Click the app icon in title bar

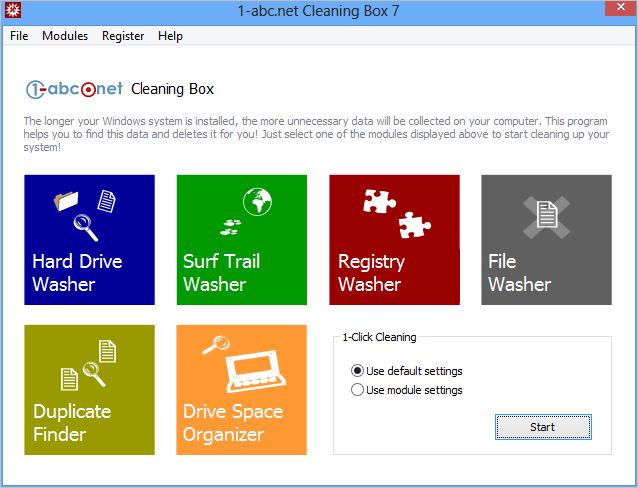coord(13,11)
